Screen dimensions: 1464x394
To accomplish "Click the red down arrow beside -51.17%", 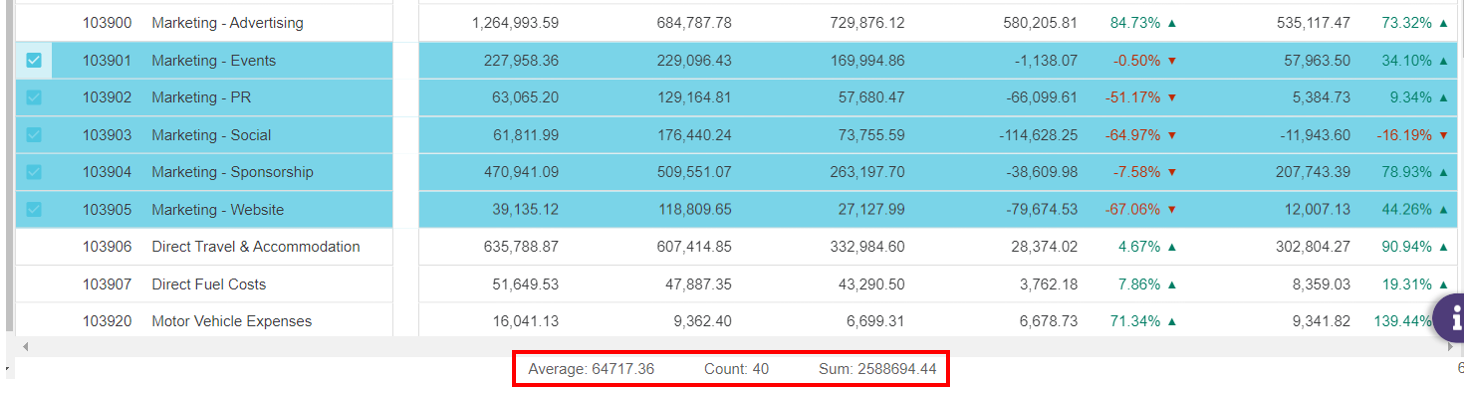I will click(1172, 98).
